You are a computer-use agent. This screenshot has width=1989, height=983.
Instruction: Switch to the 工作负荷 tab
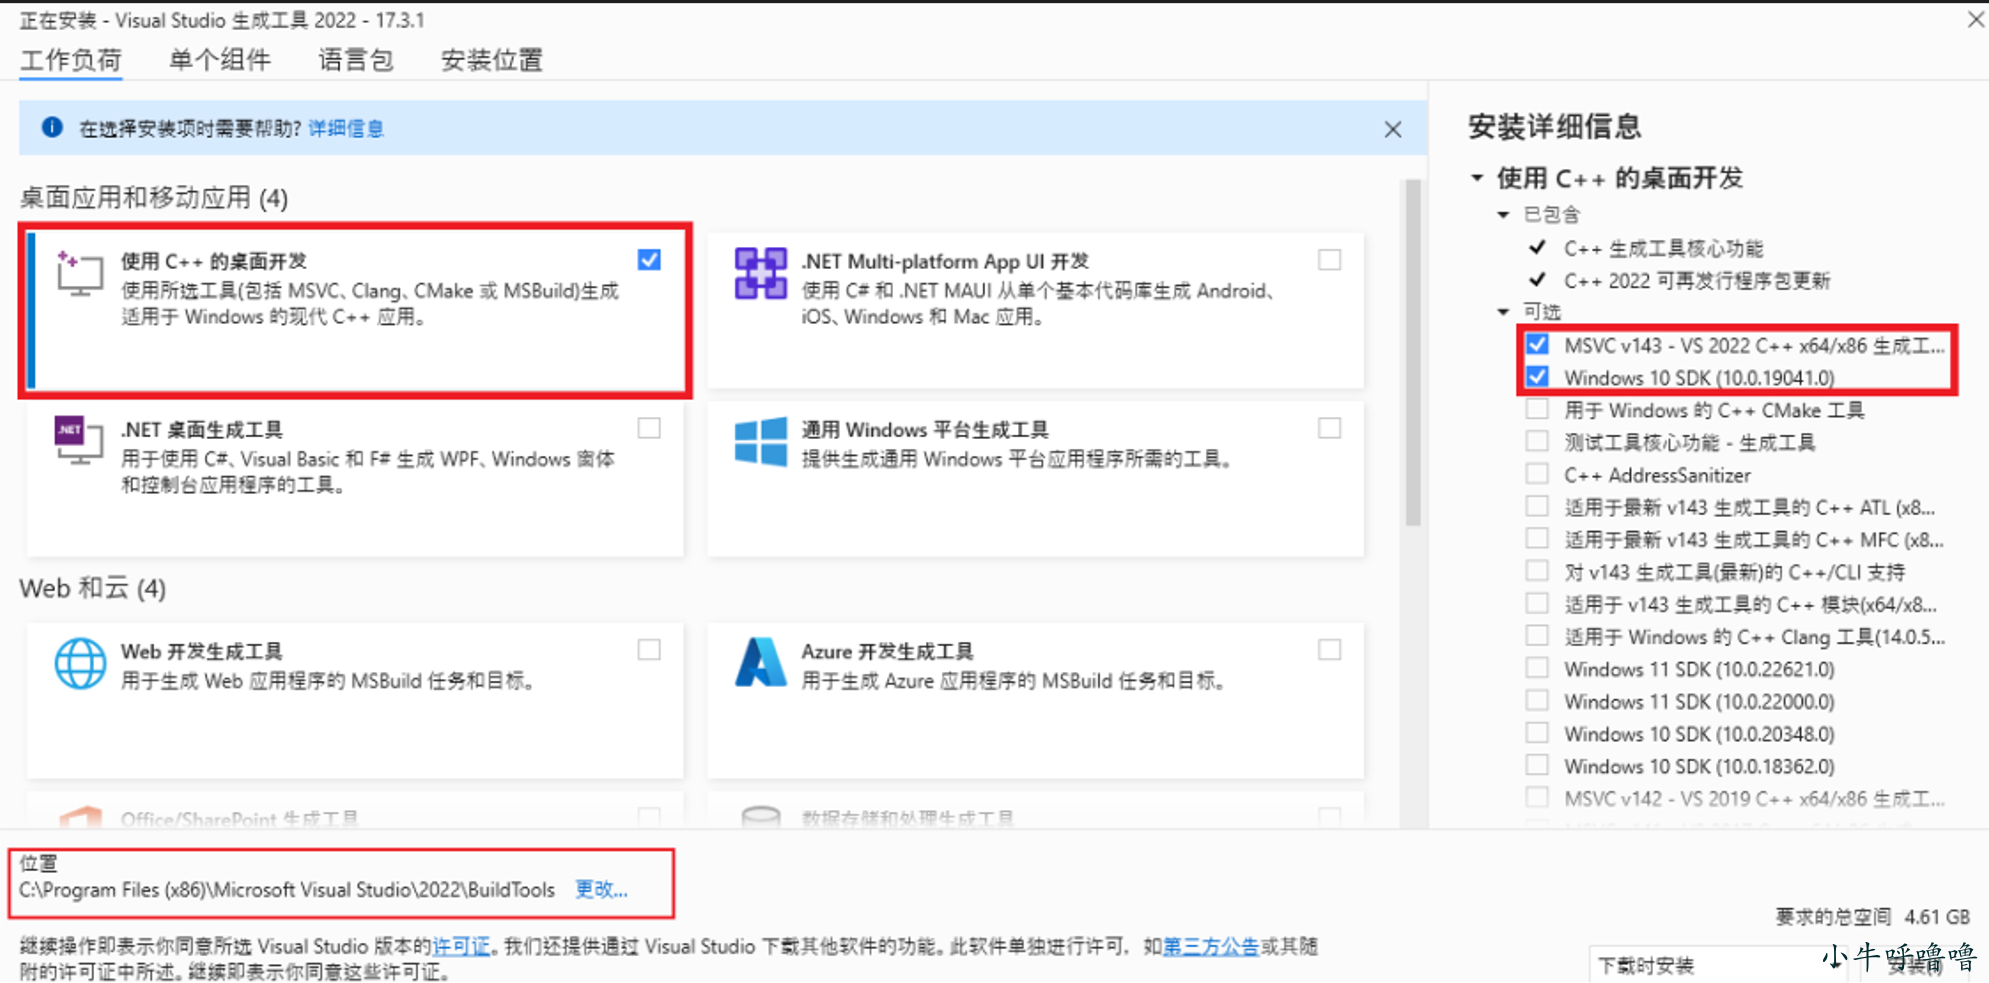click(x=71, y=60)
